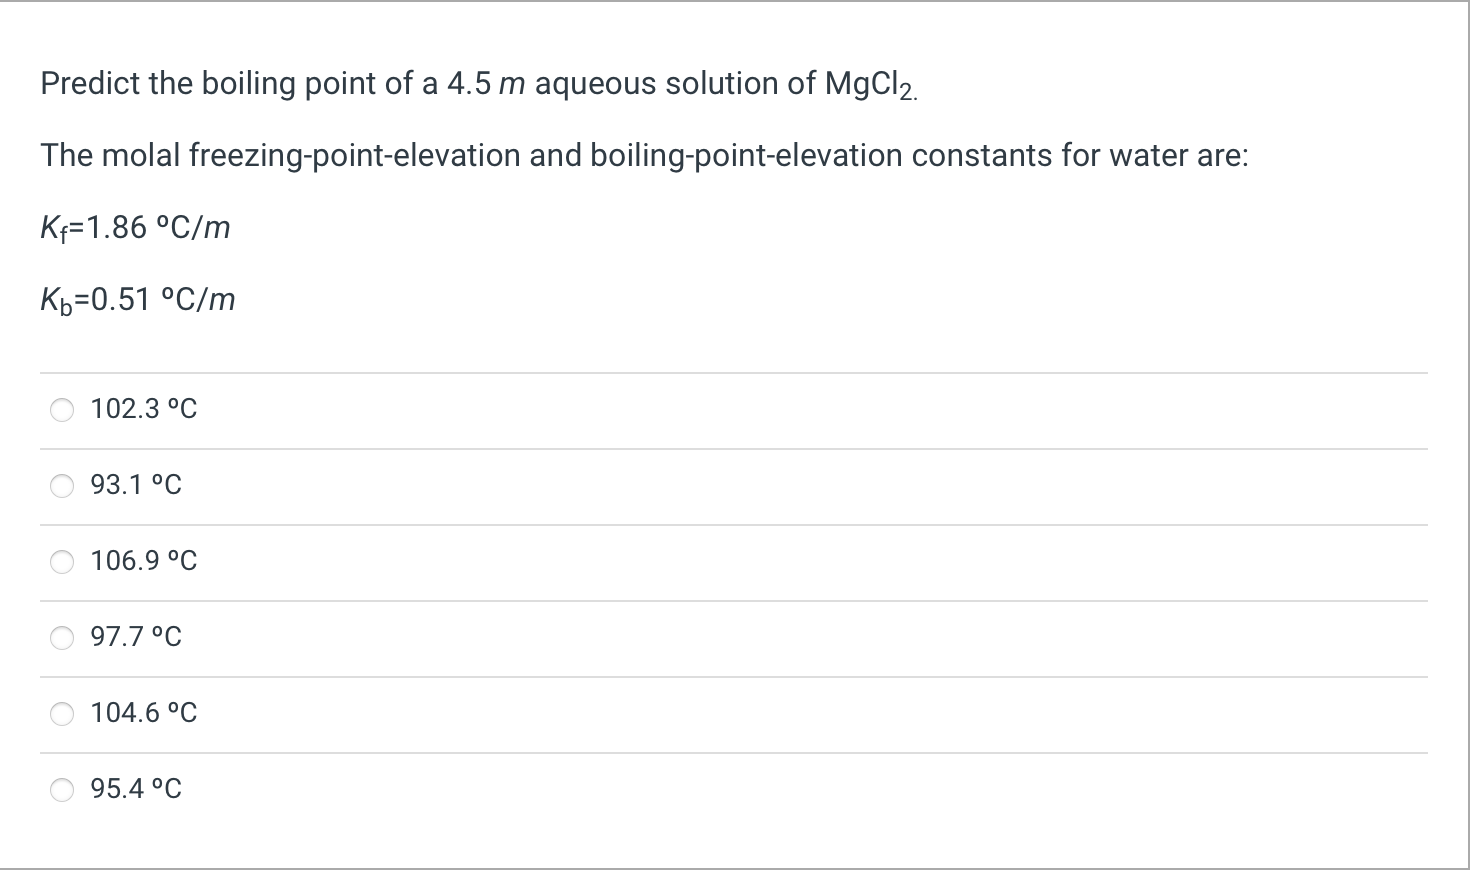
Task: Select the 106.9 °C answer option
Action: tap(61, 562)
